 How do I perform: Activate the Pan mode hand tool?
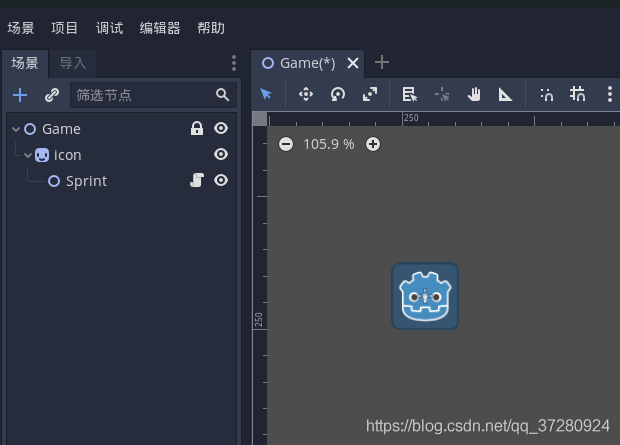click(x=474, y=94)
